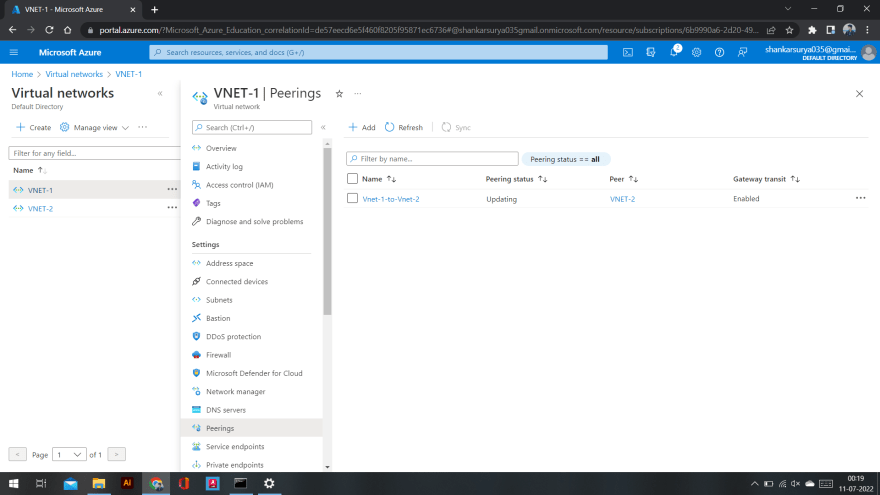The image size is (880, 495).
Task: Open the Mail app from the taskbar
Action: [70, 483]
